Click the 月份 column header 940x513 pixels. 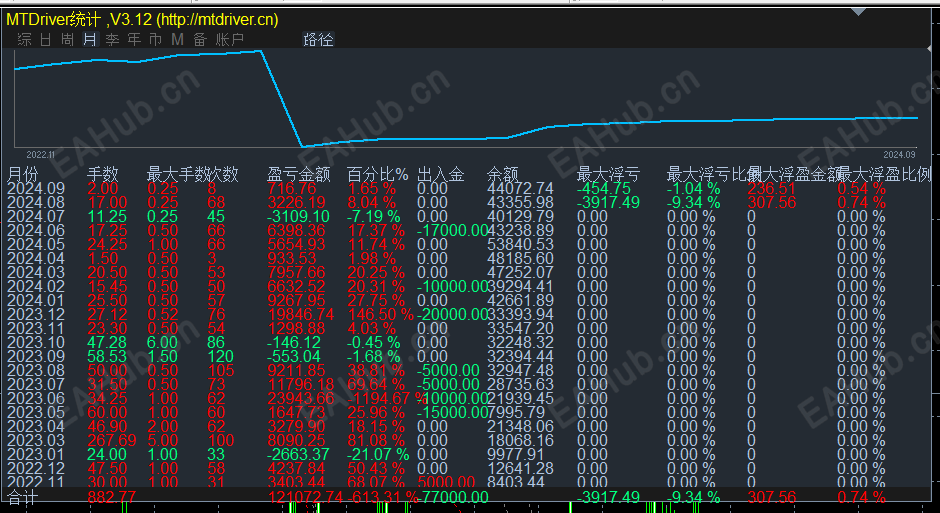pos(22,174)
